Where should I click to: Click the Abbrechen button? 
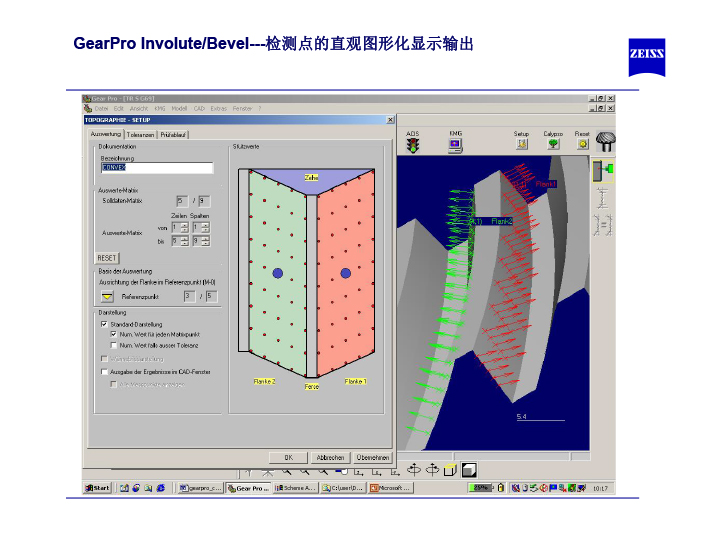(x=331, y=457)
